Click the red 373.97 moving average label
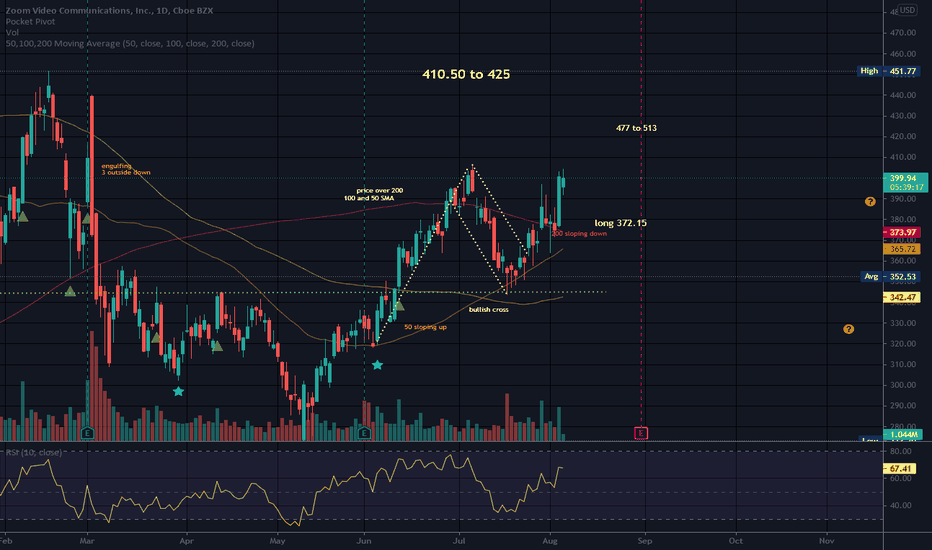The height and width of the screenshot is (550, 932). pos(902,232)
